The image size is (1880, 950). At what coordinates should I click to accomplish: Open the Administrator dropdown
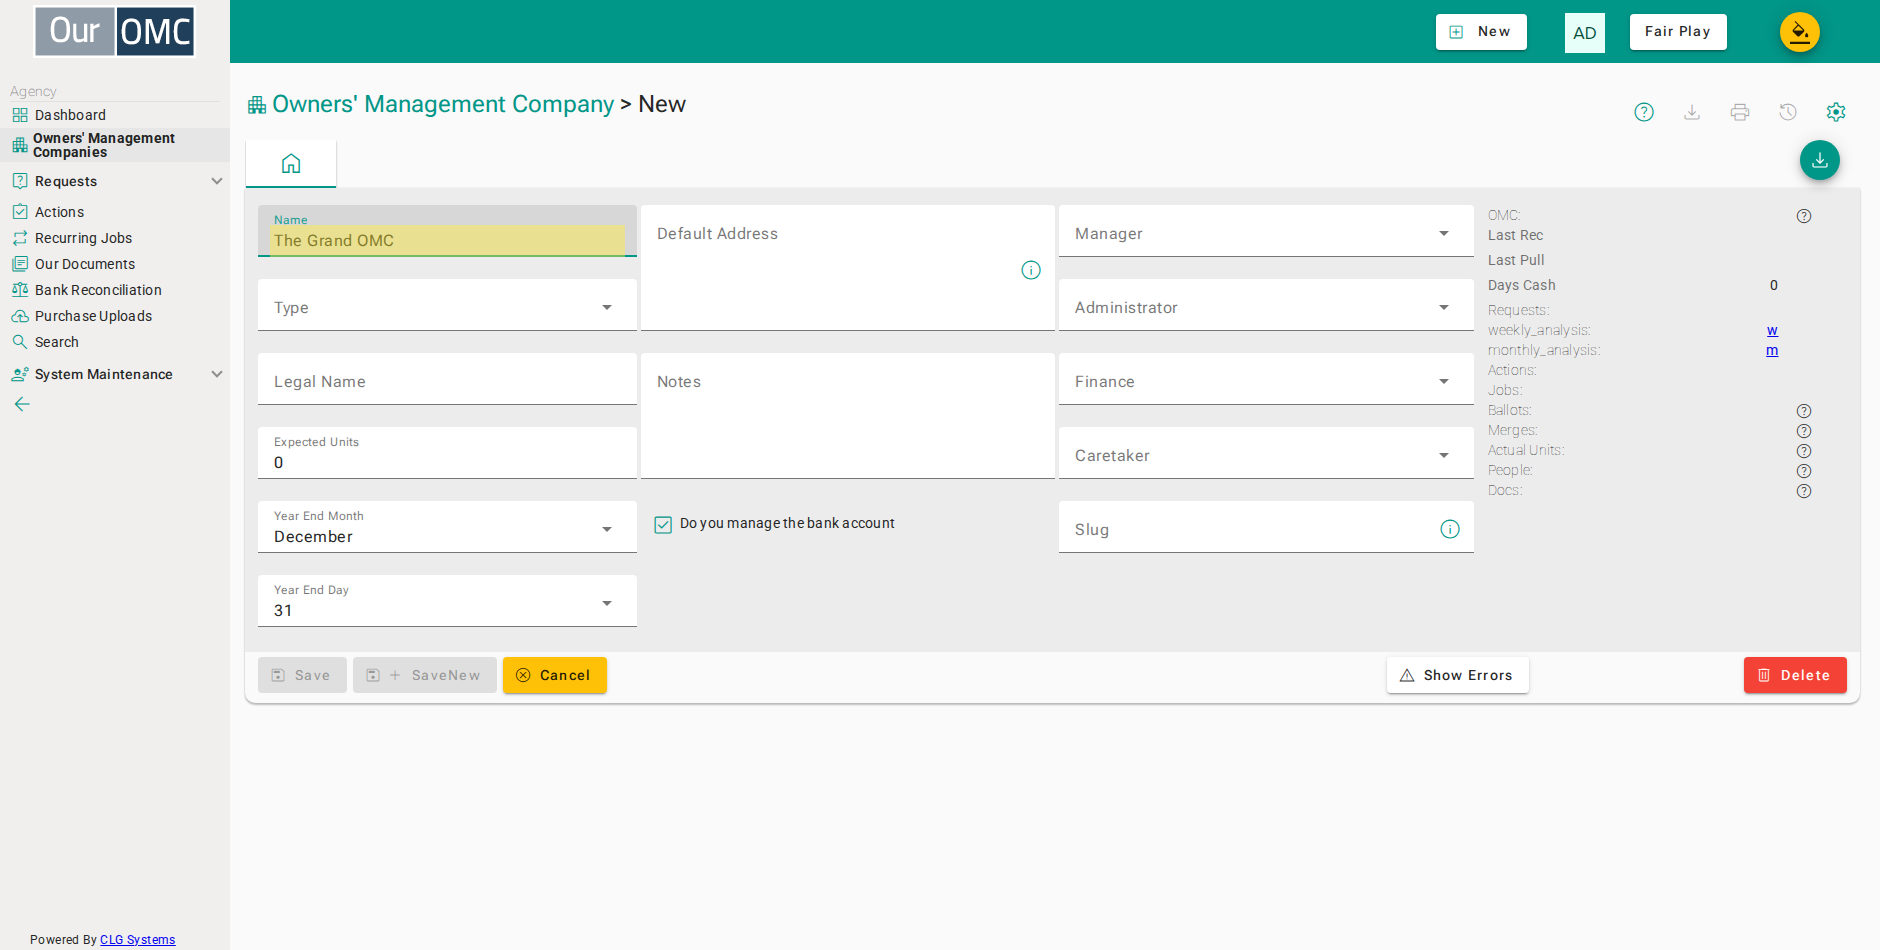[x=1266, y=305]
